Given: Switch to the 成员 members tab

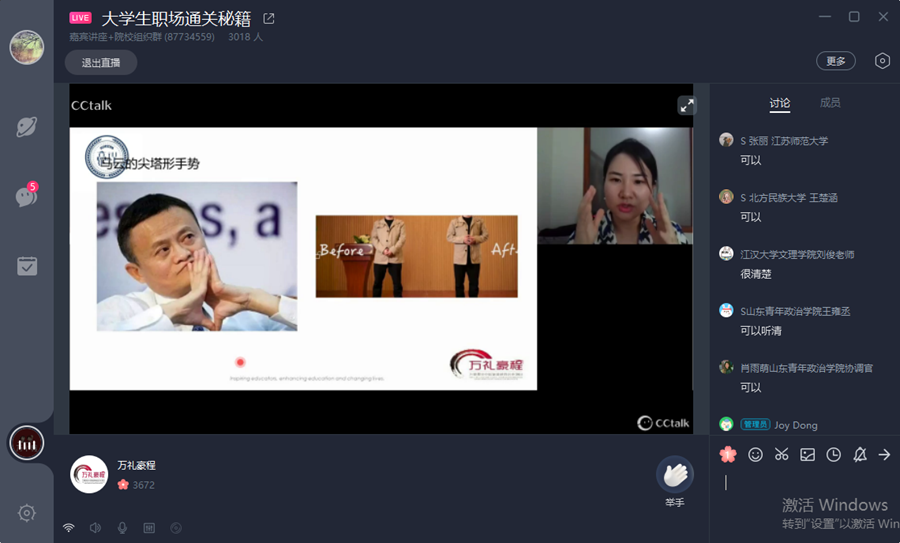Looking at the screenshot, I should 830,103.
